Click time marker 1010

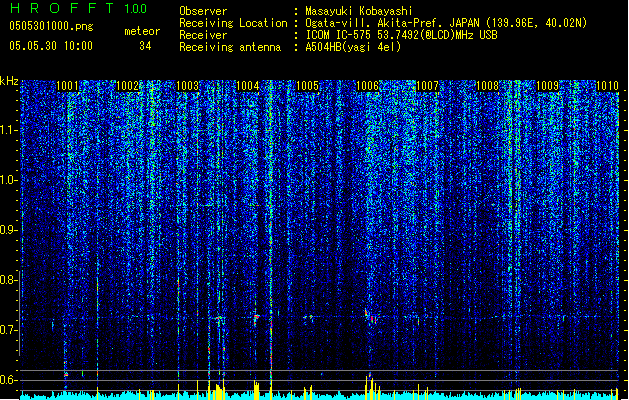(x=607, y=86)
